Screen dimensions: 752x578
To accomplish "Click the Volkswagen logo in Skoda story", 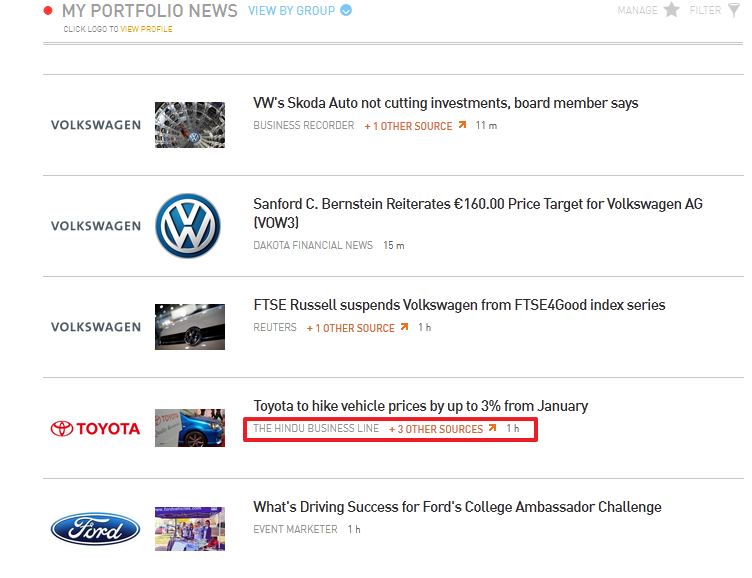I will click(x=96, y=125).
